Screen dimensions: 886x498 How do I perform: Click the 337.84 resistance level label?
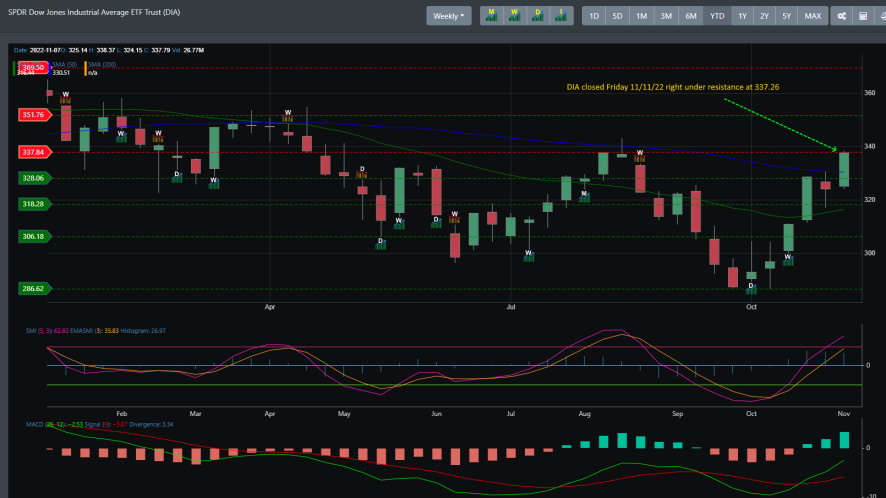[34, 152]
